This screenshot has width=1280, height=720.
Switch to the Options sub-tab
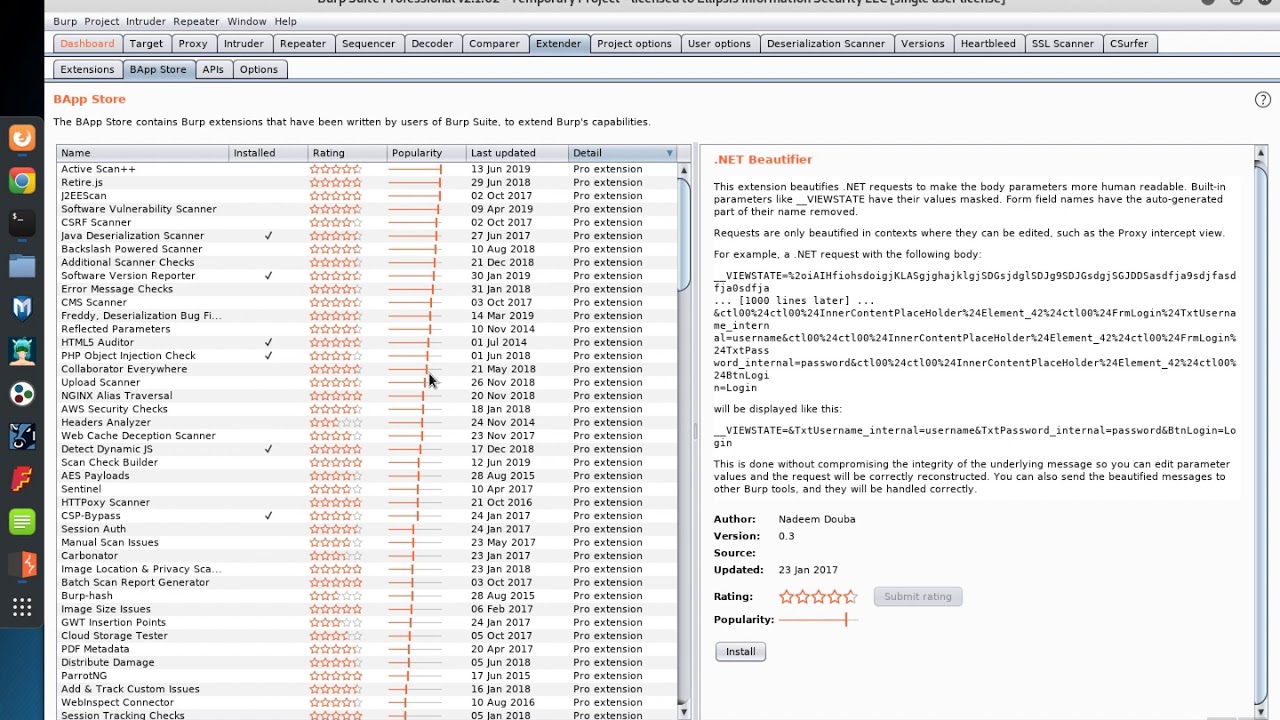[259, 70]
